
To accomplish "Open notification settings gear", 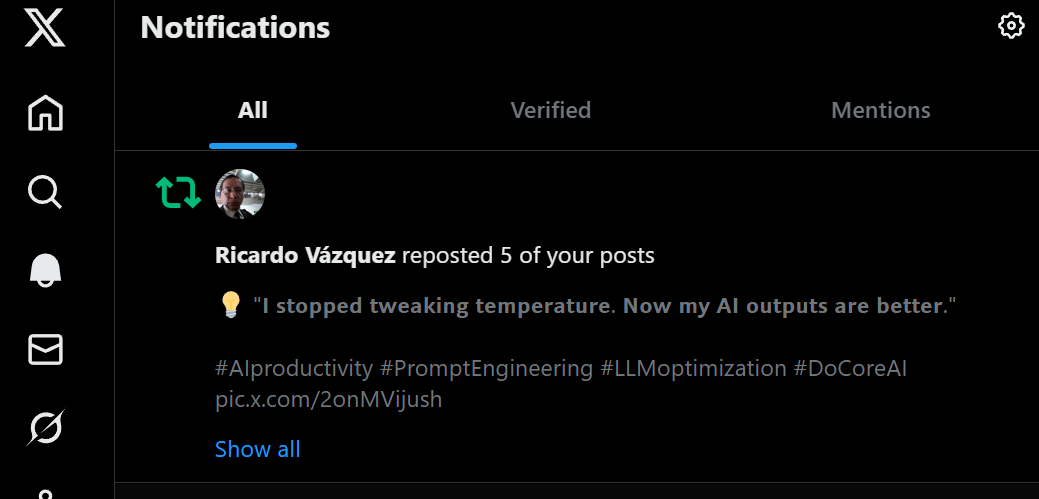I will (x=1011, y=26).
